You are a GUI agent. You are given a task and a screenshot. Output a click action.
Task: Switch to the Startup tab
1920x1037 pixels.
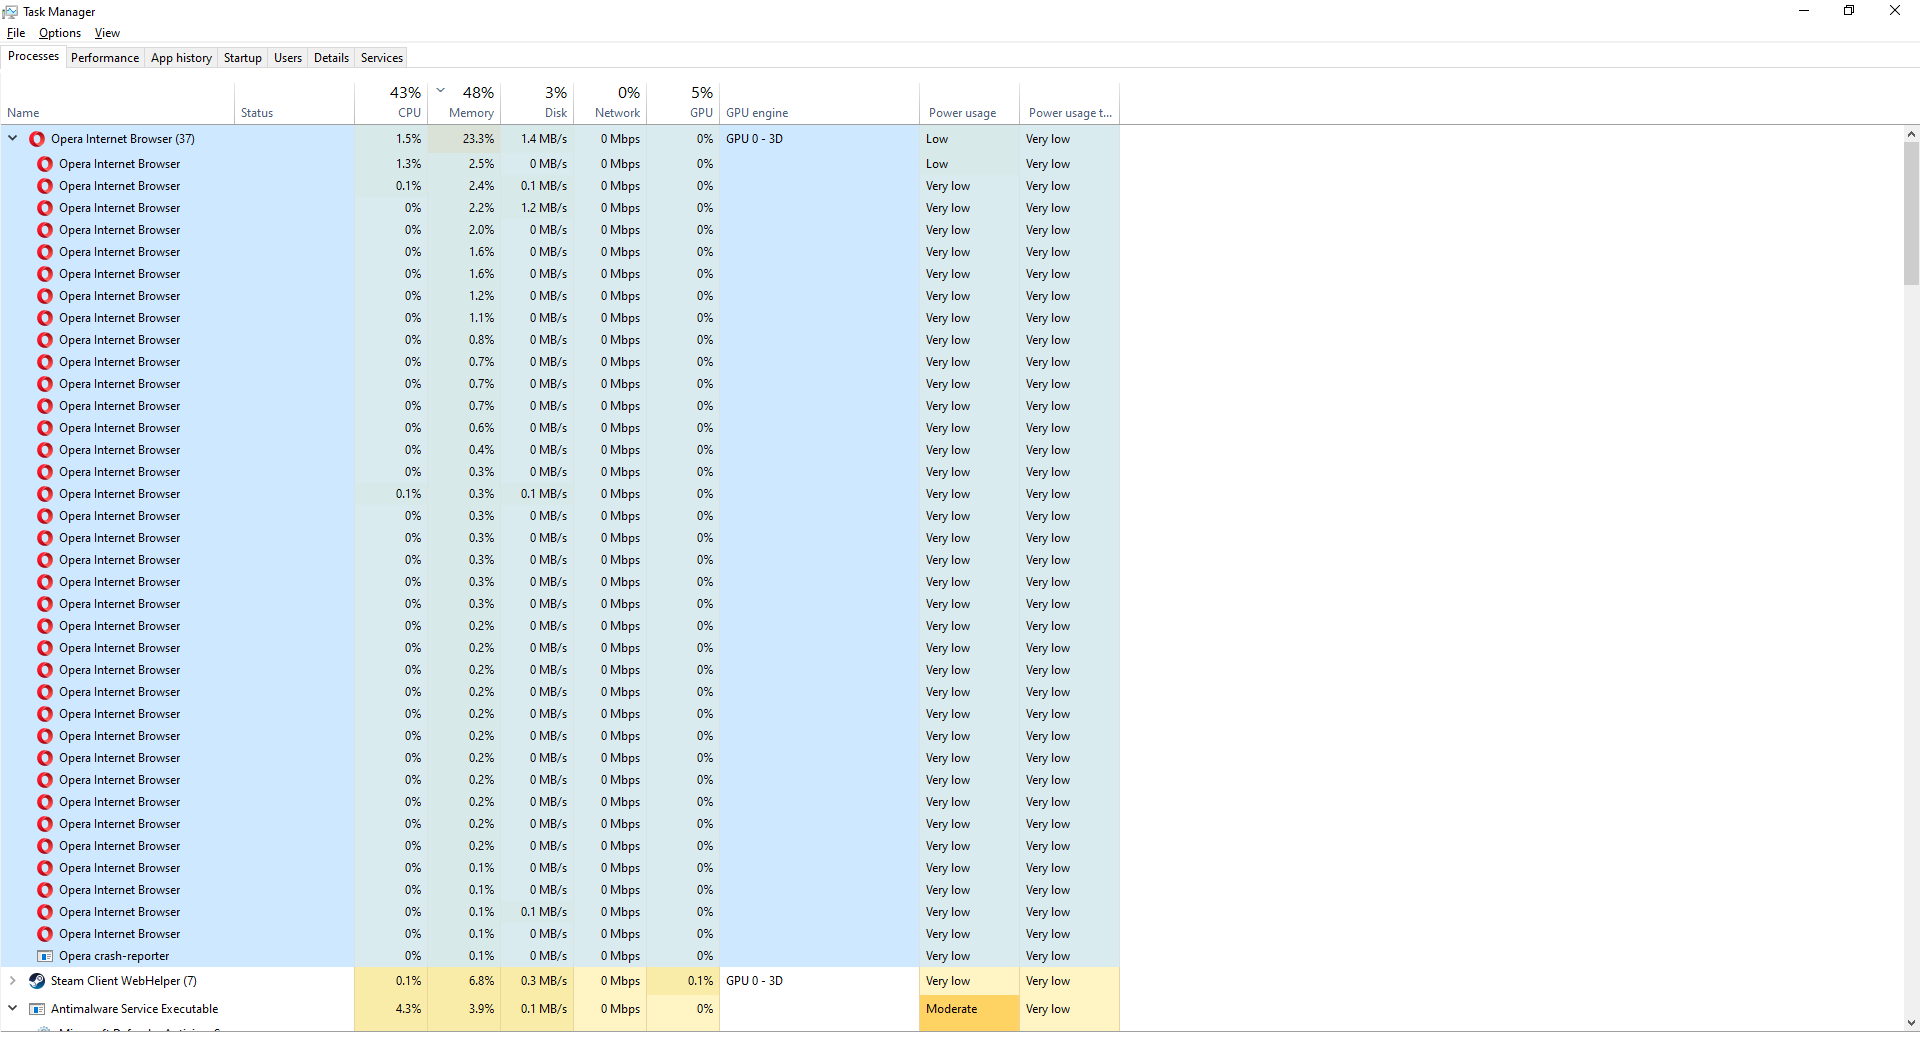[x=242, y=57]
